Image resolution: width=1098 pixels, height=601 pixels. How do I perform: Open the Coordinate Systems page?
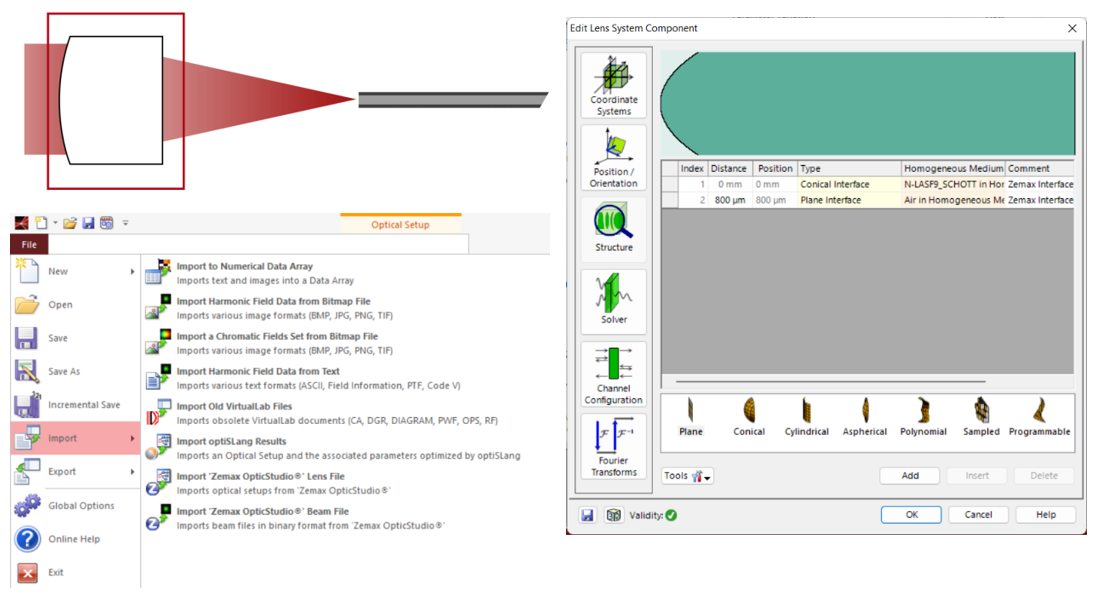pos(613,85)
